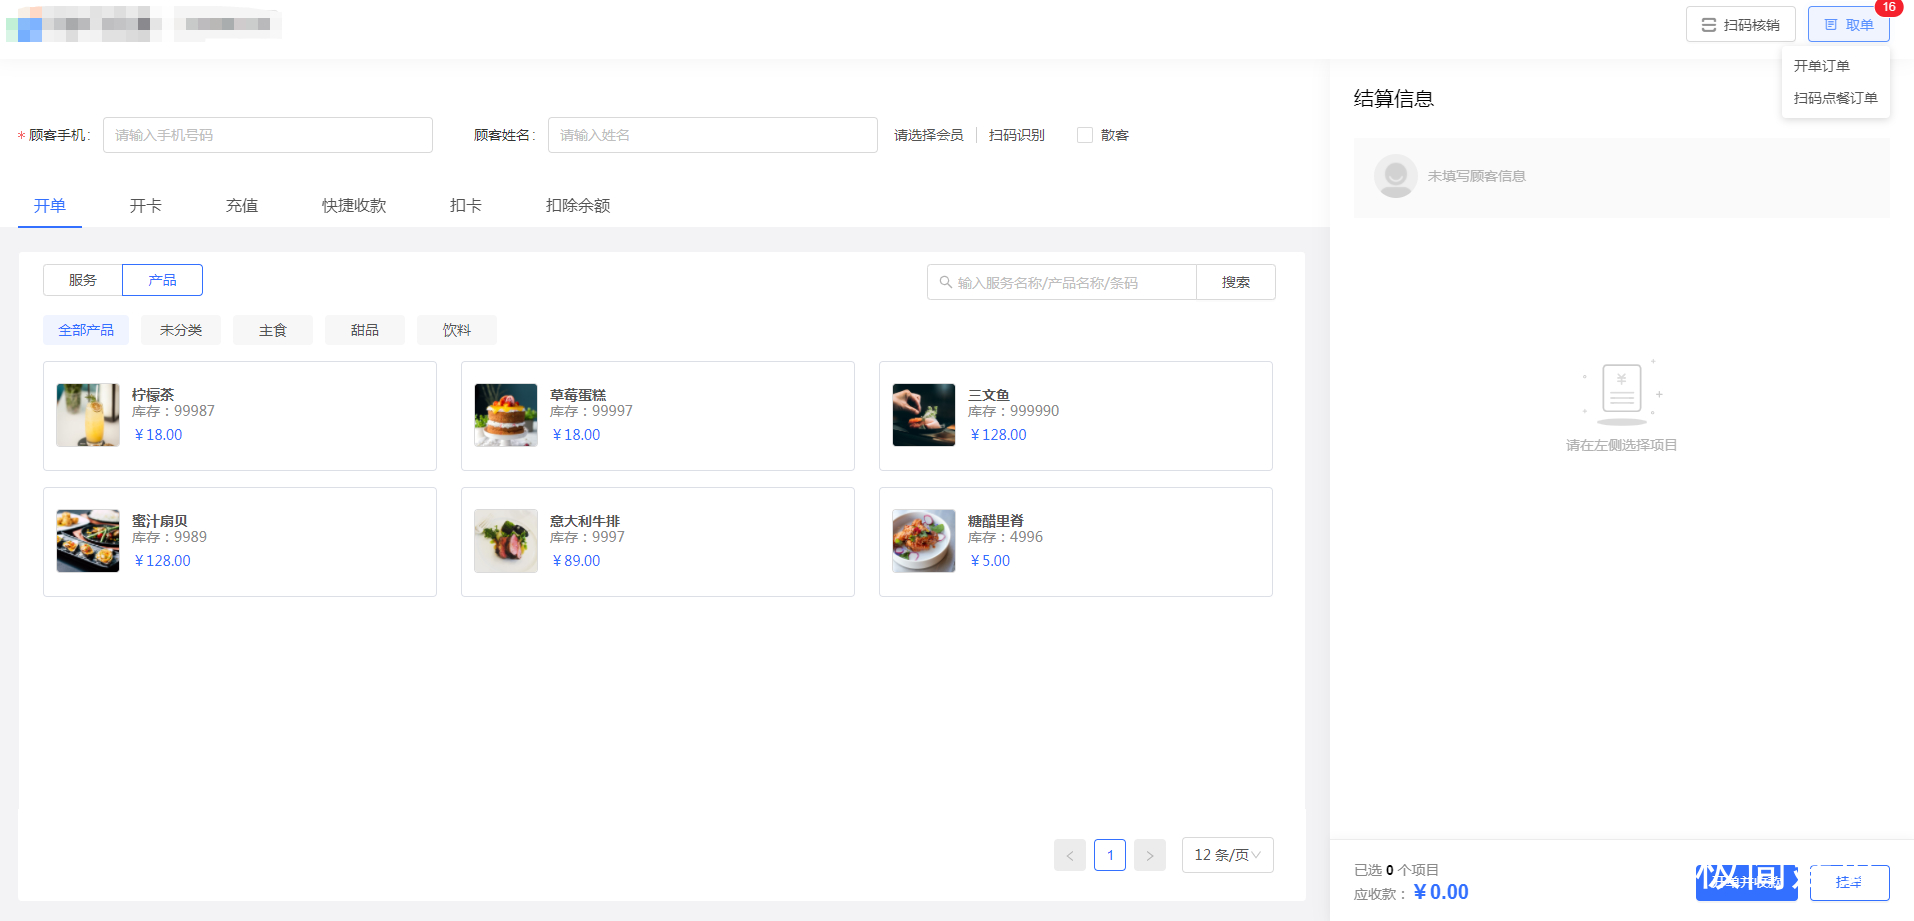Click the customer avatar placeholder icon
The image size is (1914, 921).
[1396, 176]
